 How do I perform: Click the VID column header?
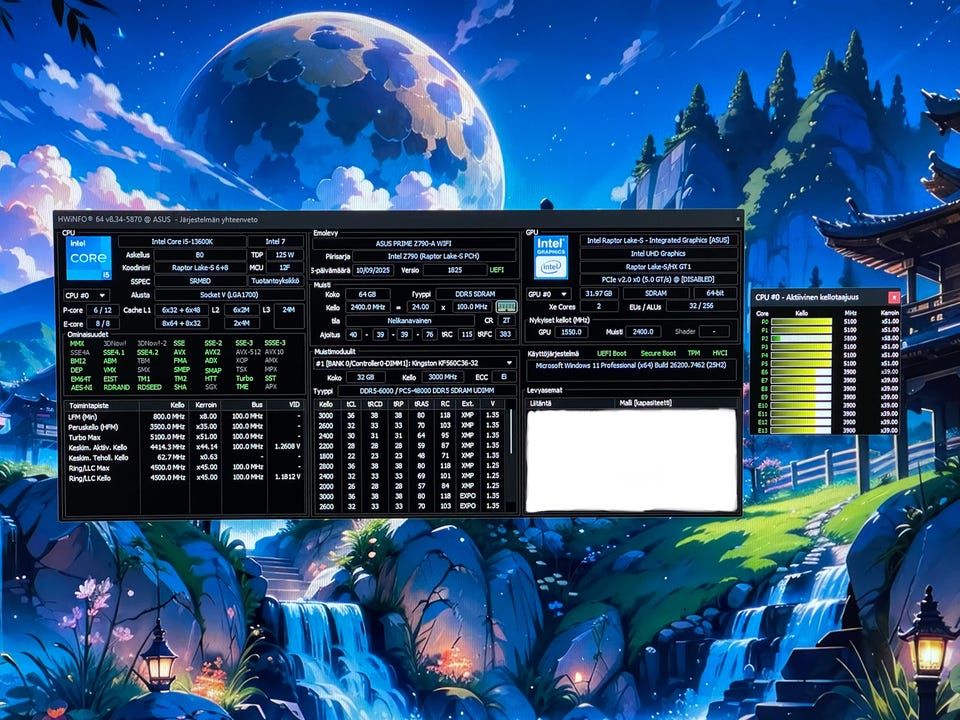click(287, 405)
